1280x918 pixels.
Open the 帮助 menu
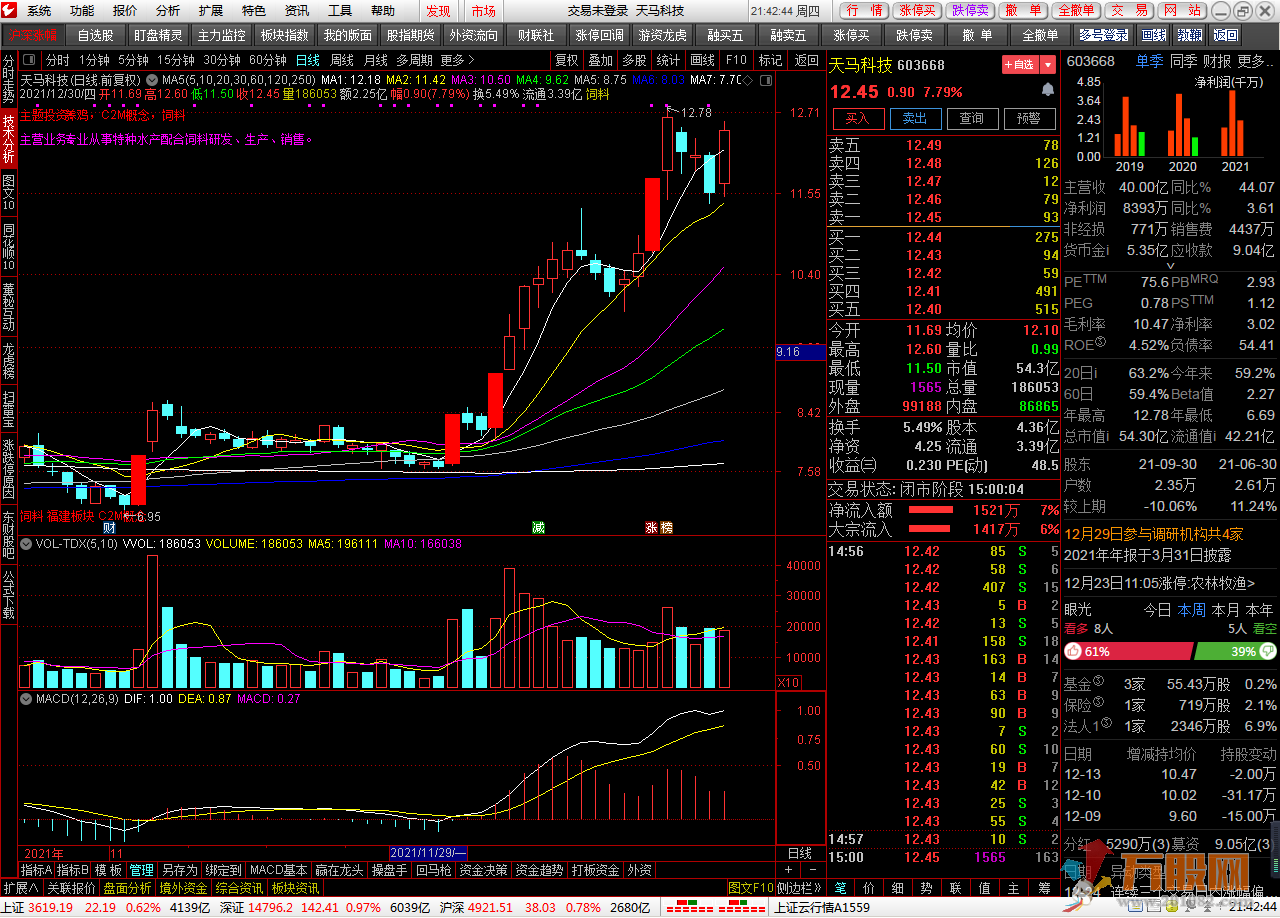(383, 10)
